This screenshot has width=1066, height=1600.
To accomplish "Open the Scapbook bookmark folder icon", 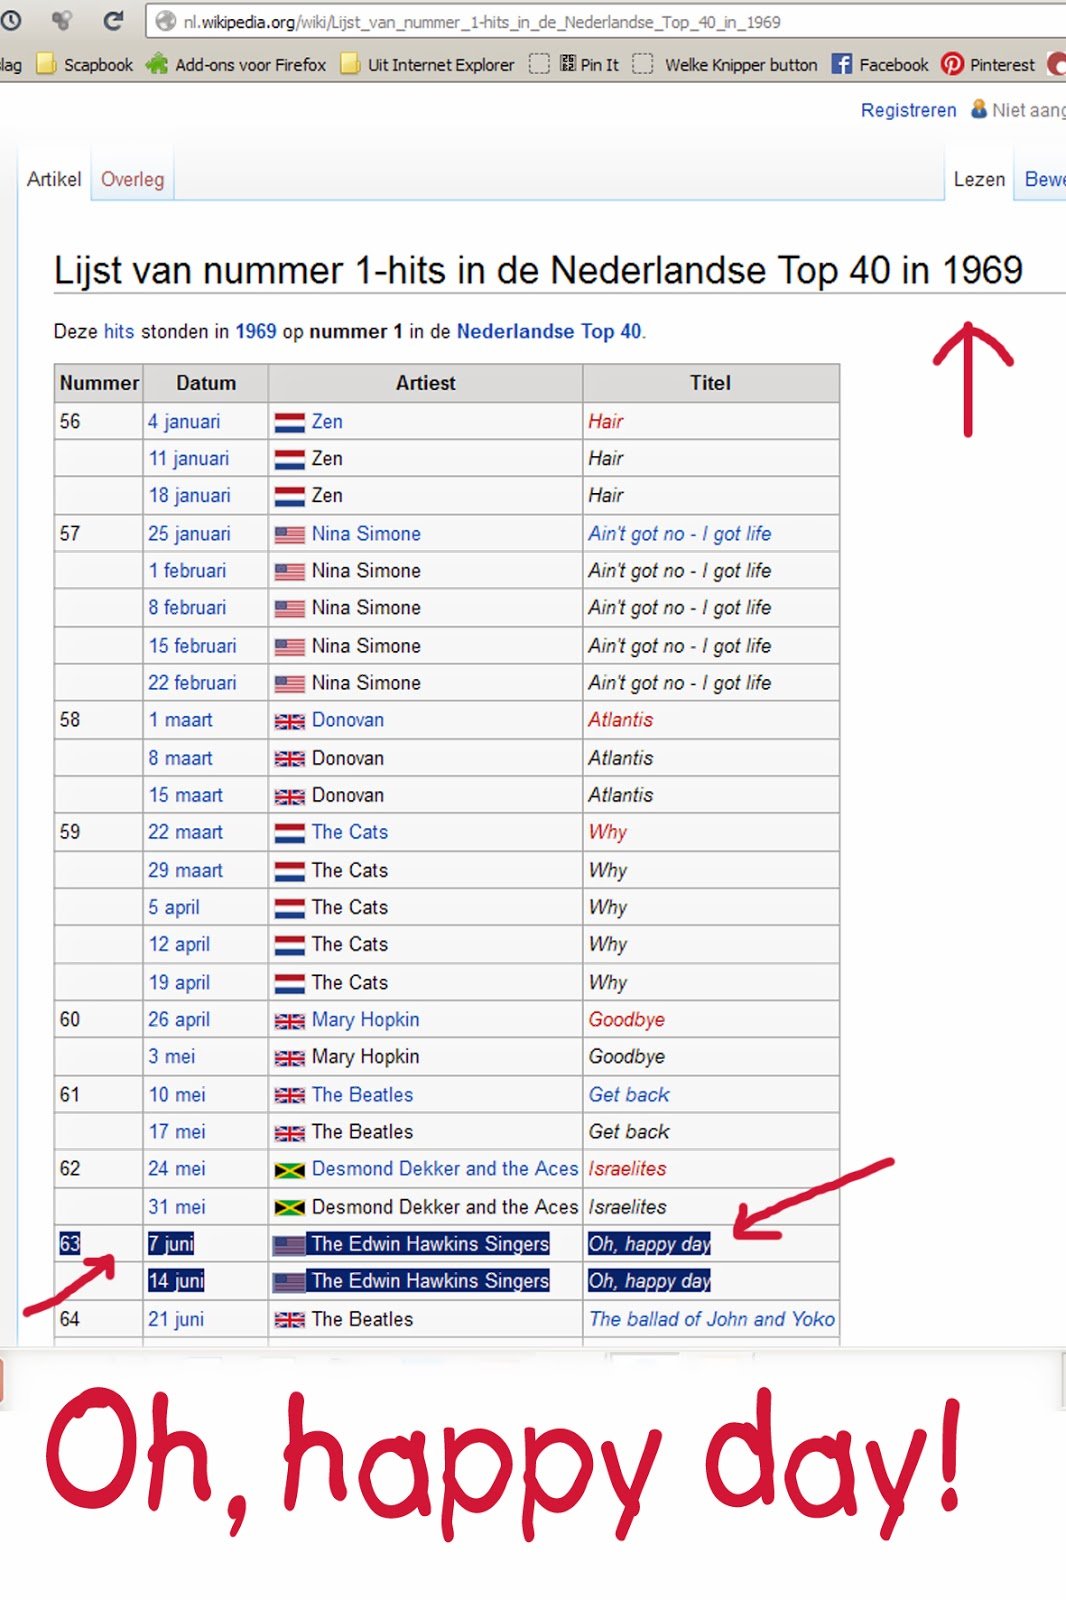I will click(46, 64).
